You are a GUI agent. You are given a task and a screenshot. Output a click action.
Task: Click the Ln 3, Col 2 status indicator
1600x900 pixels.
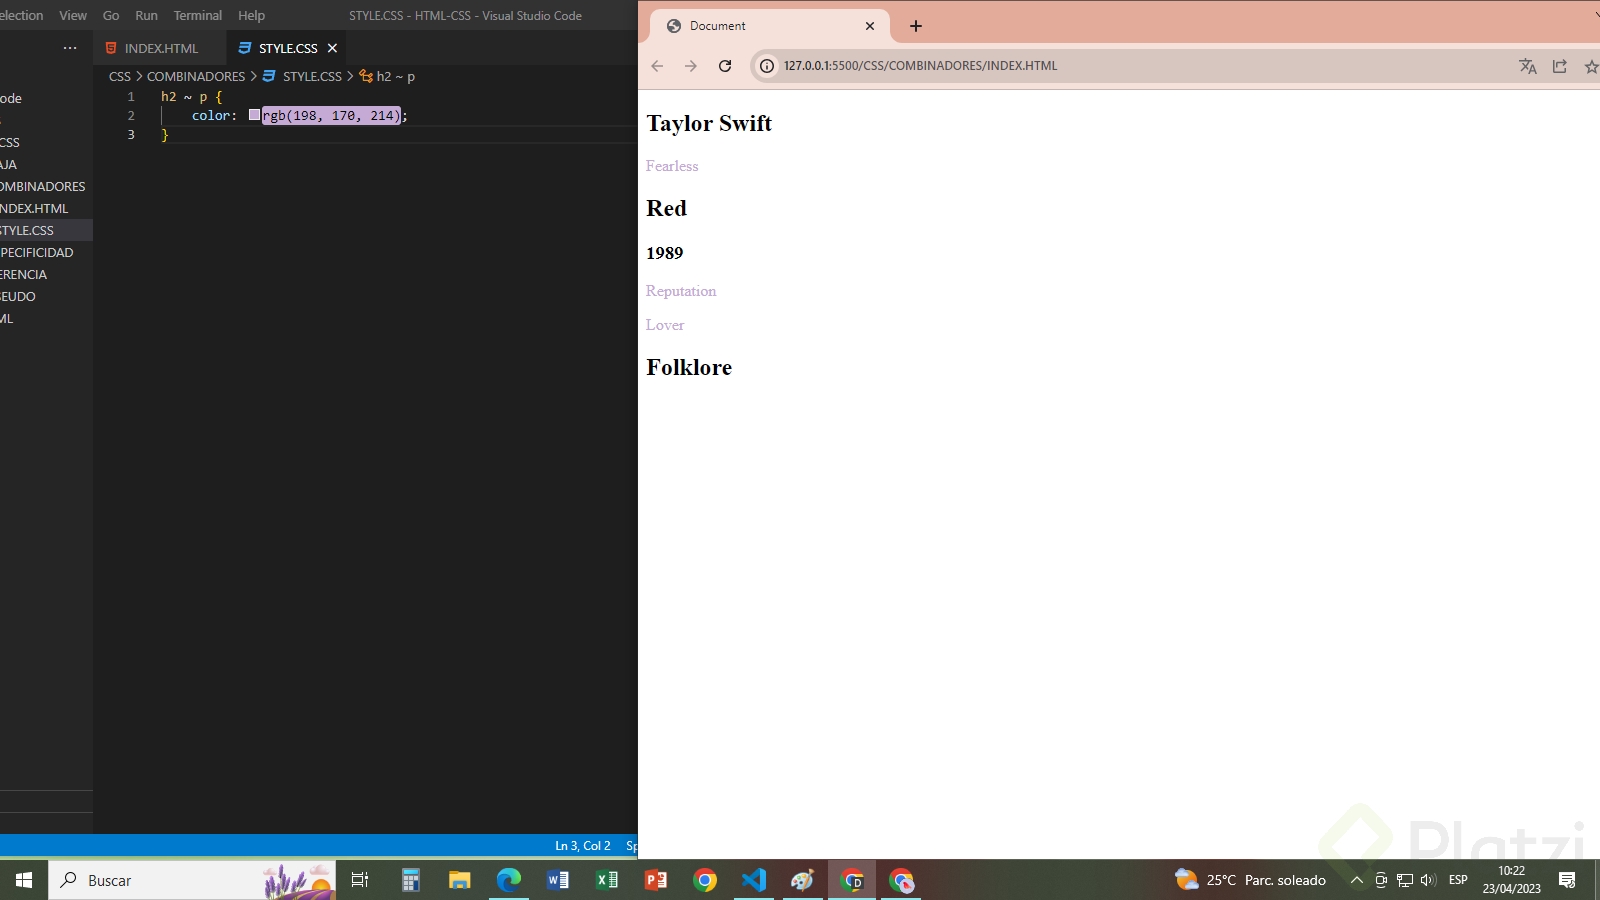click(x=582, y=846)
